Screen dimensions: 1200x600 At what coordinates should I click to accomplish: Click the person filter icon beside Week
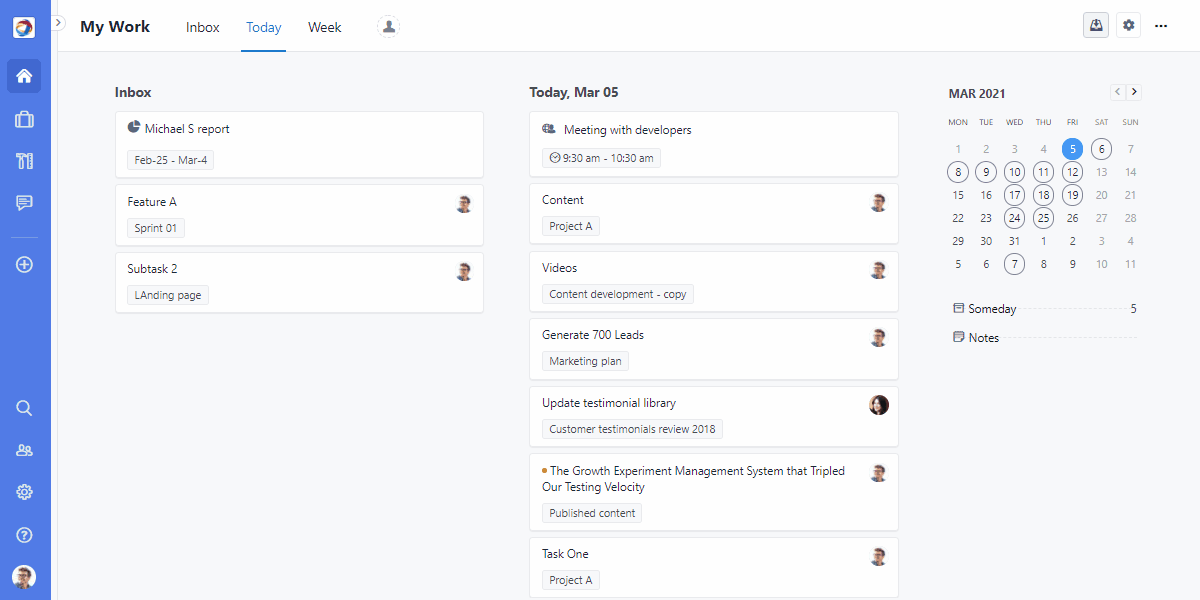point(389,27)
